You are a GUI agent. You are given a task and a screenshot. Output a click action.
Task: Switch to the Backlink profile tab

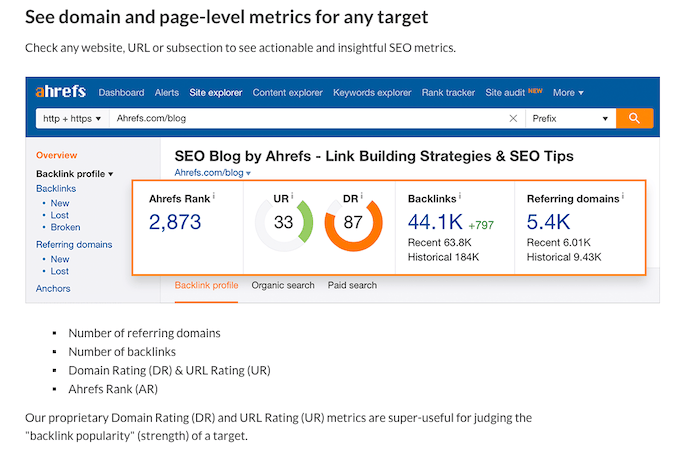pyautogui.click(x=206, y=285)
